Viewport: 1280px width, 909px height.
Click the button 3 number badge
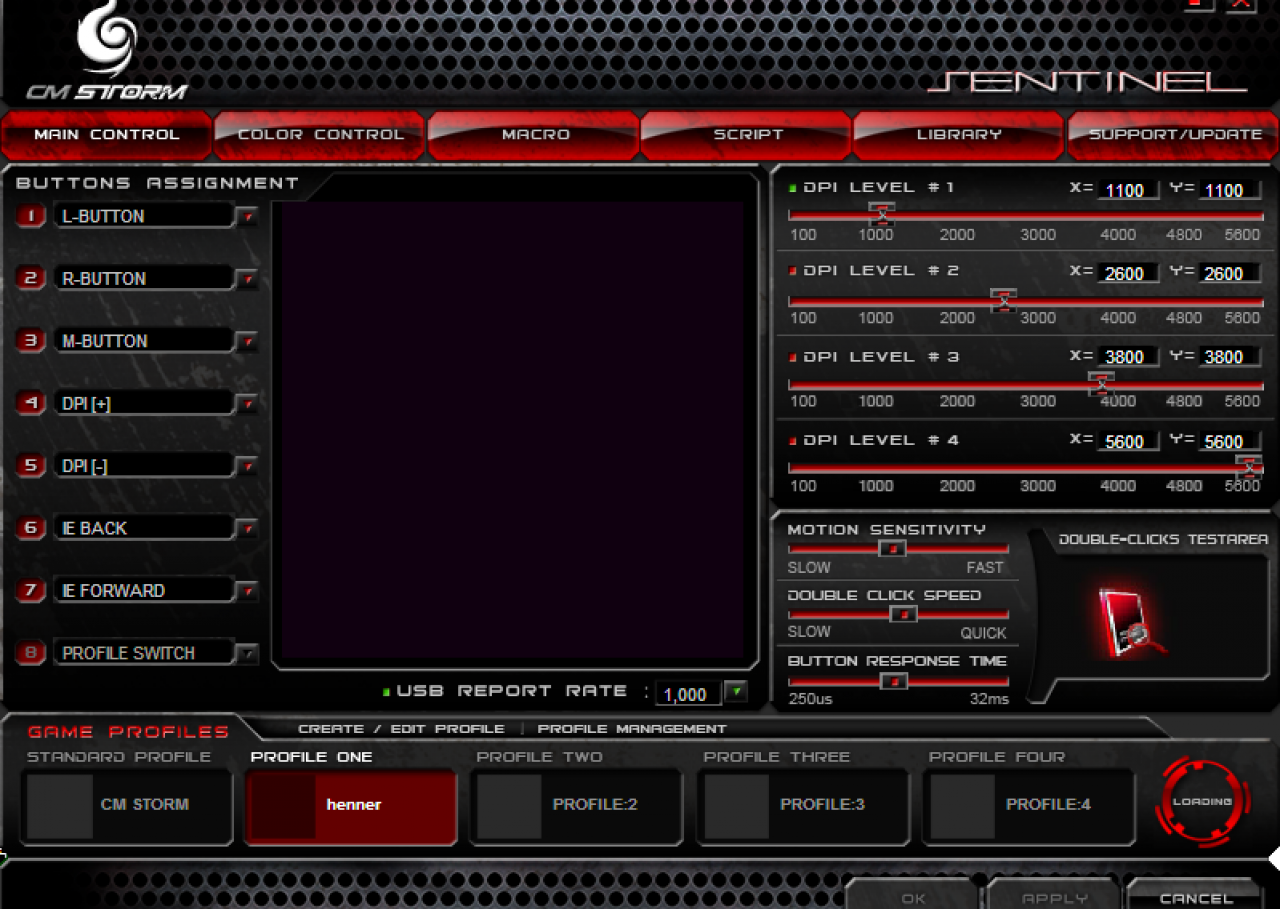tap(31, 341)
